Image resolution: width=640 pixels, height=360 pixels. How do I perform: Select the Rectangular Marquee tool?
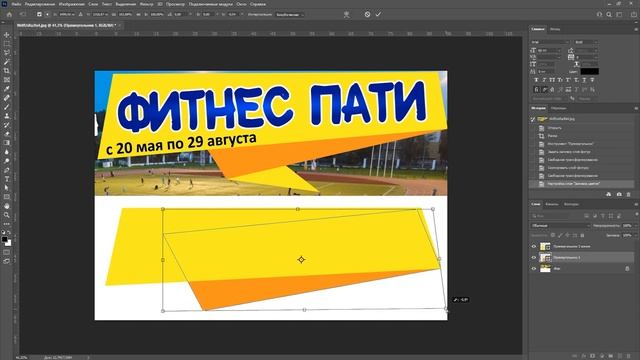click(x=7, y=44)
